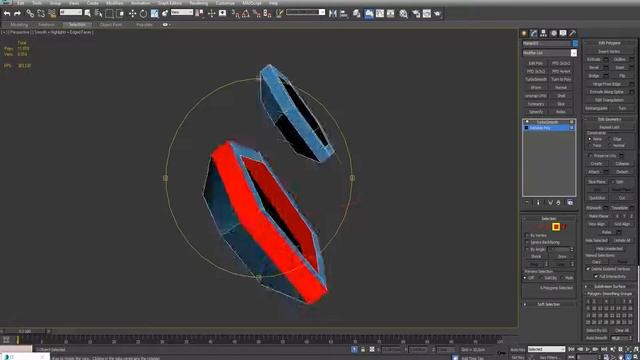The height and width of the screenshot is (360, 640).
Task: Click the Extrude button in Edit Polygons
Action: [x=594, y=60]
